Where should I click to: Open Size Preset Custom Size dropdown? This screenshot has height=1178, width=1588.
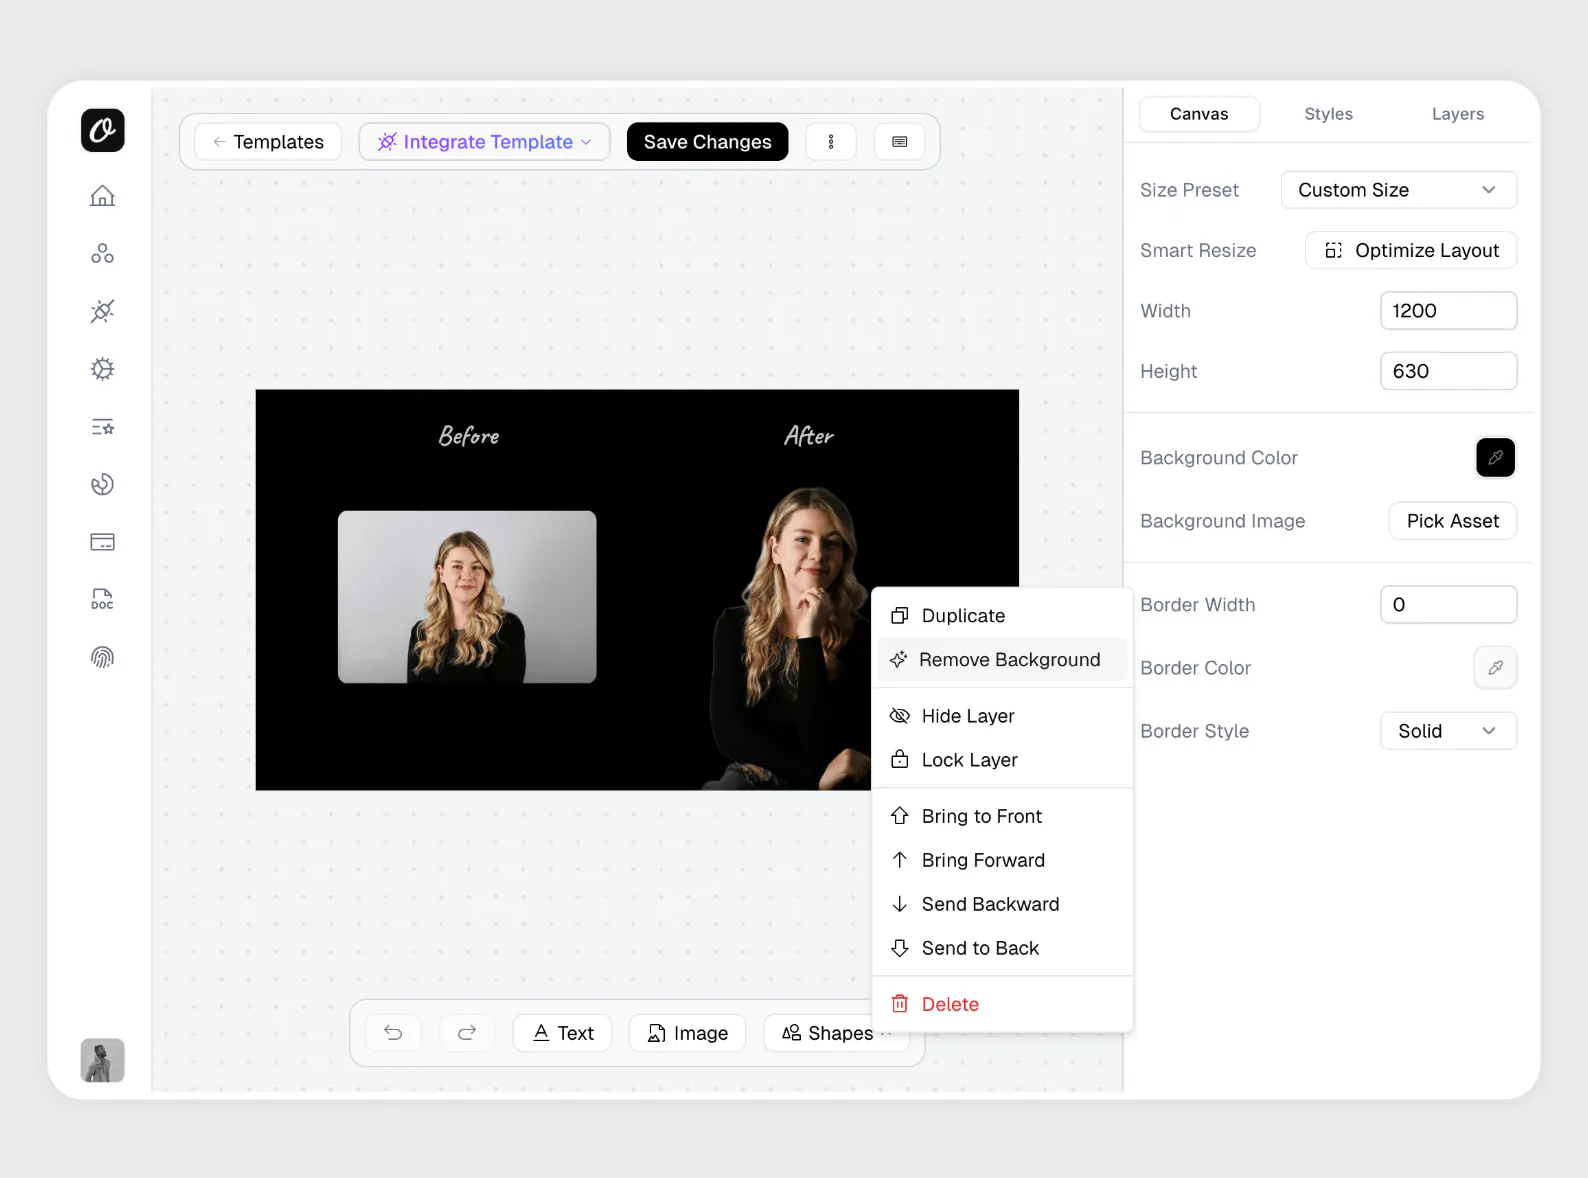[x=1399, y=190]
